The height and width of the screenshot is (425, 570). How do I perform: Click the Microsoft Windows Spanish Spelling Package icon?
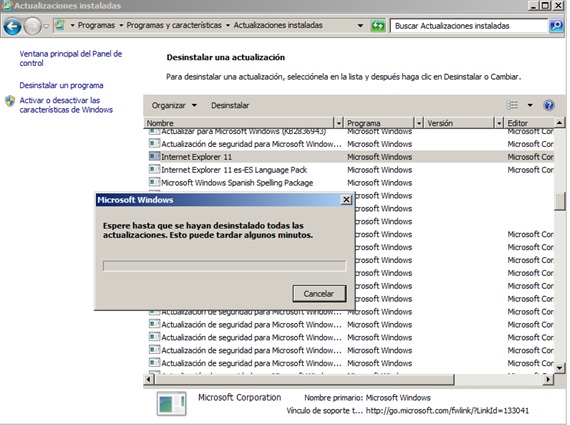point(154,182)
